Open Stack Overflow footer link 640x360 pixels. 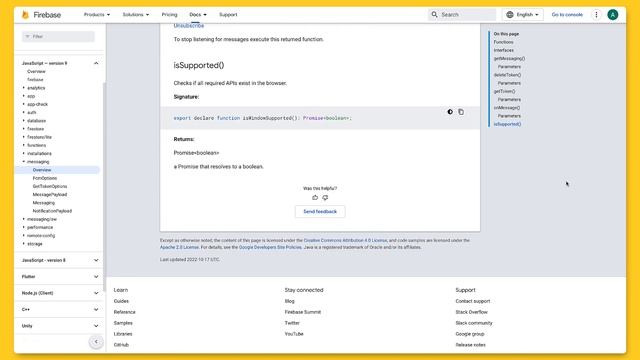(x=471, y=312)
